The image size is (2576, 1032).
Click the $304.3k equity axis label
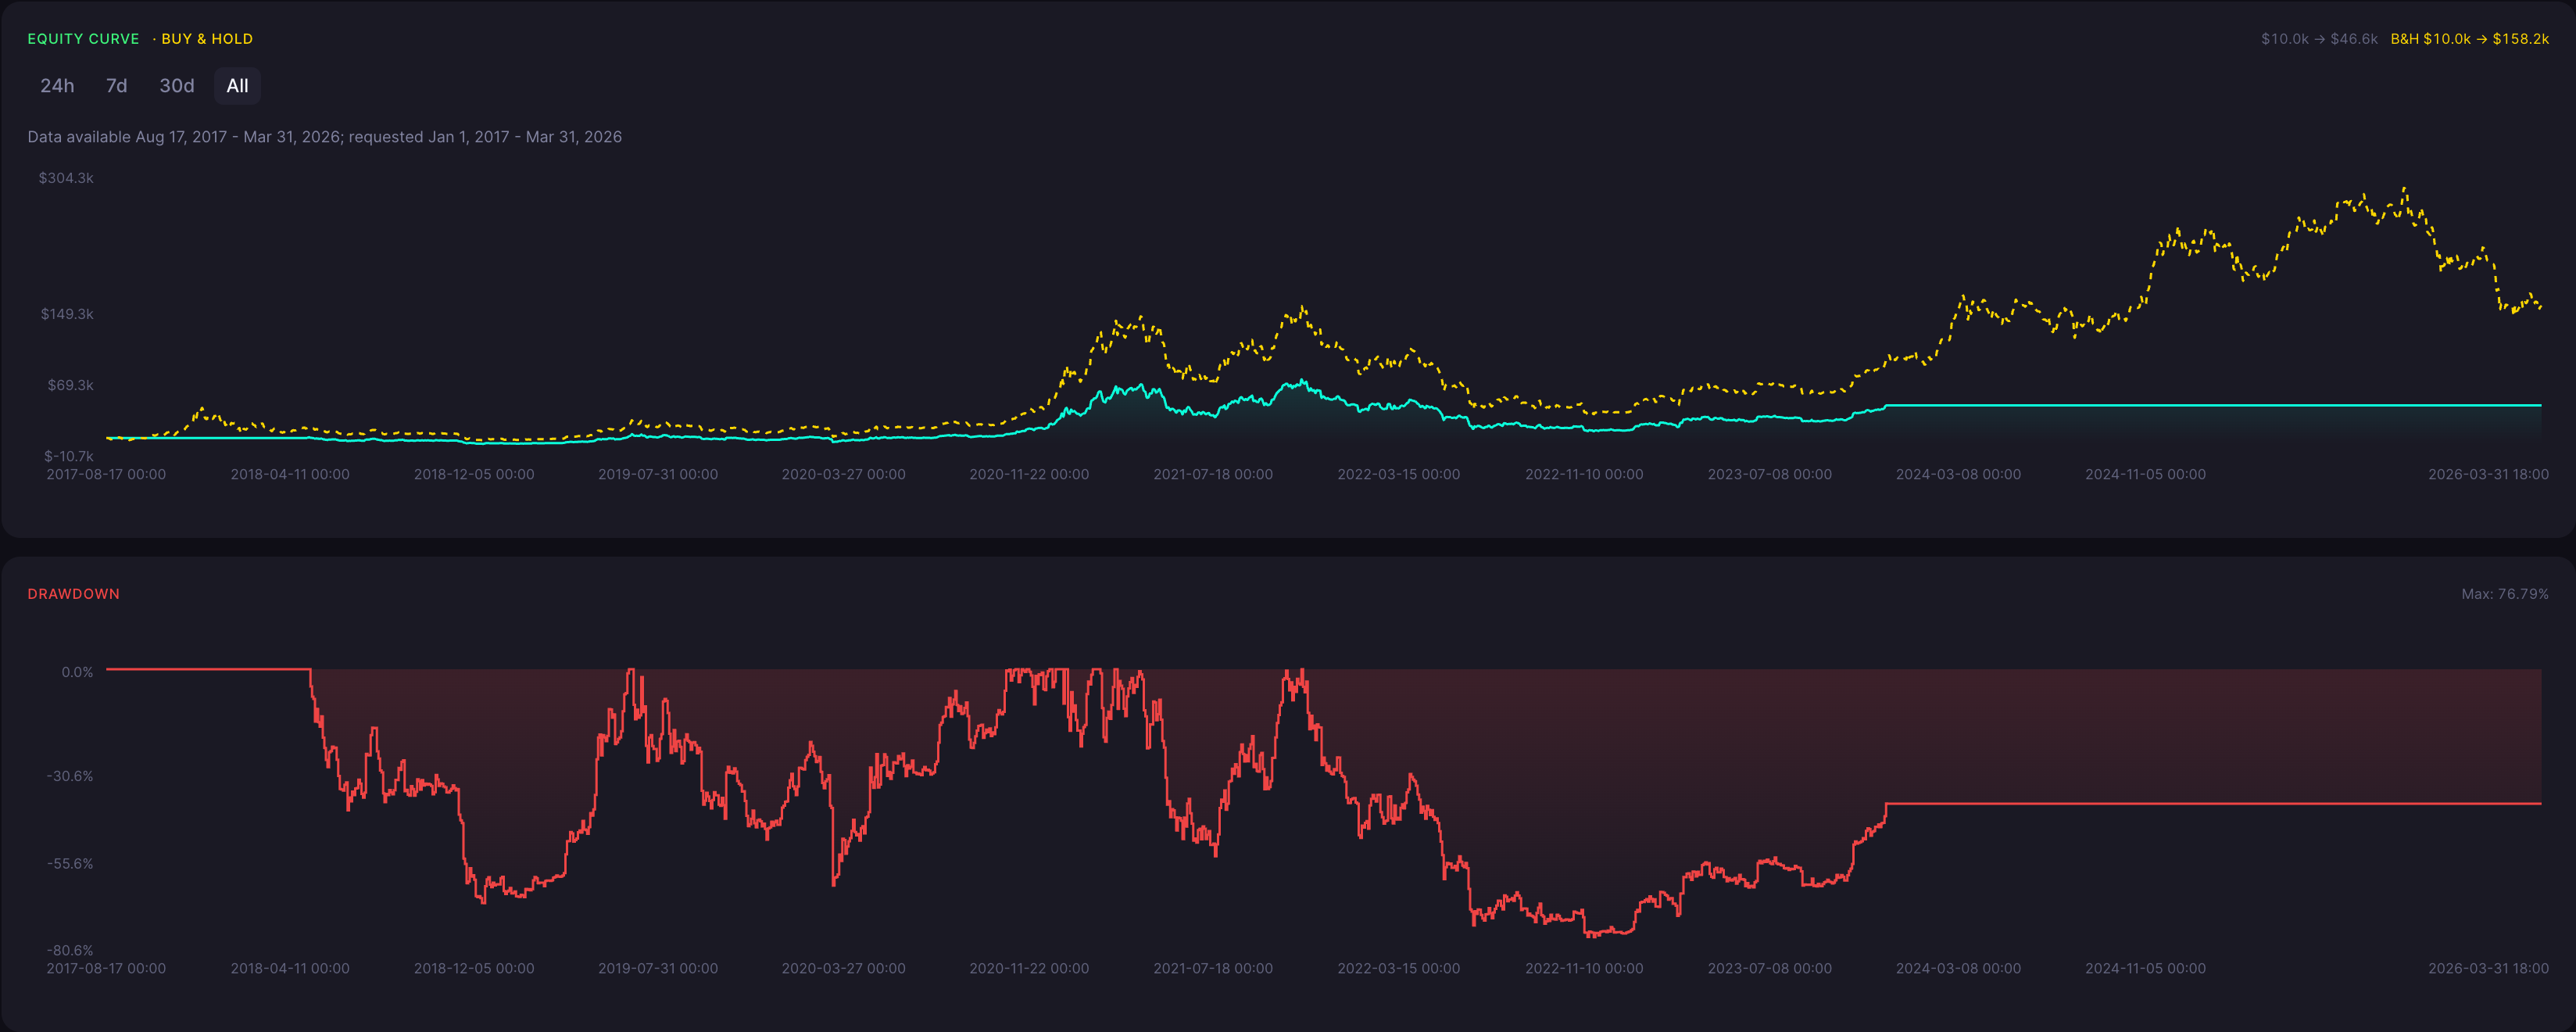point(66,178)
